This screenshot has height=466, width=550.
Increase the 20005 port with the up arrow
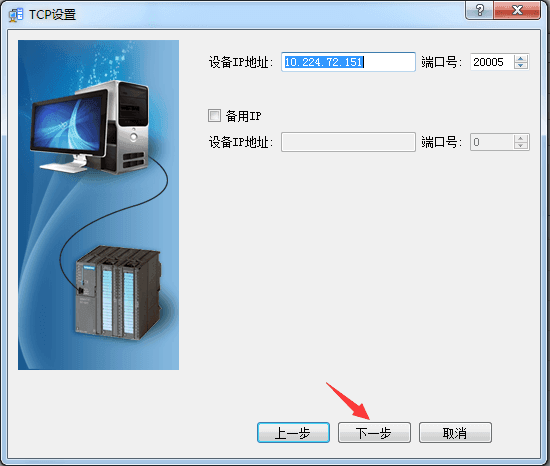[x=521, y=59]
